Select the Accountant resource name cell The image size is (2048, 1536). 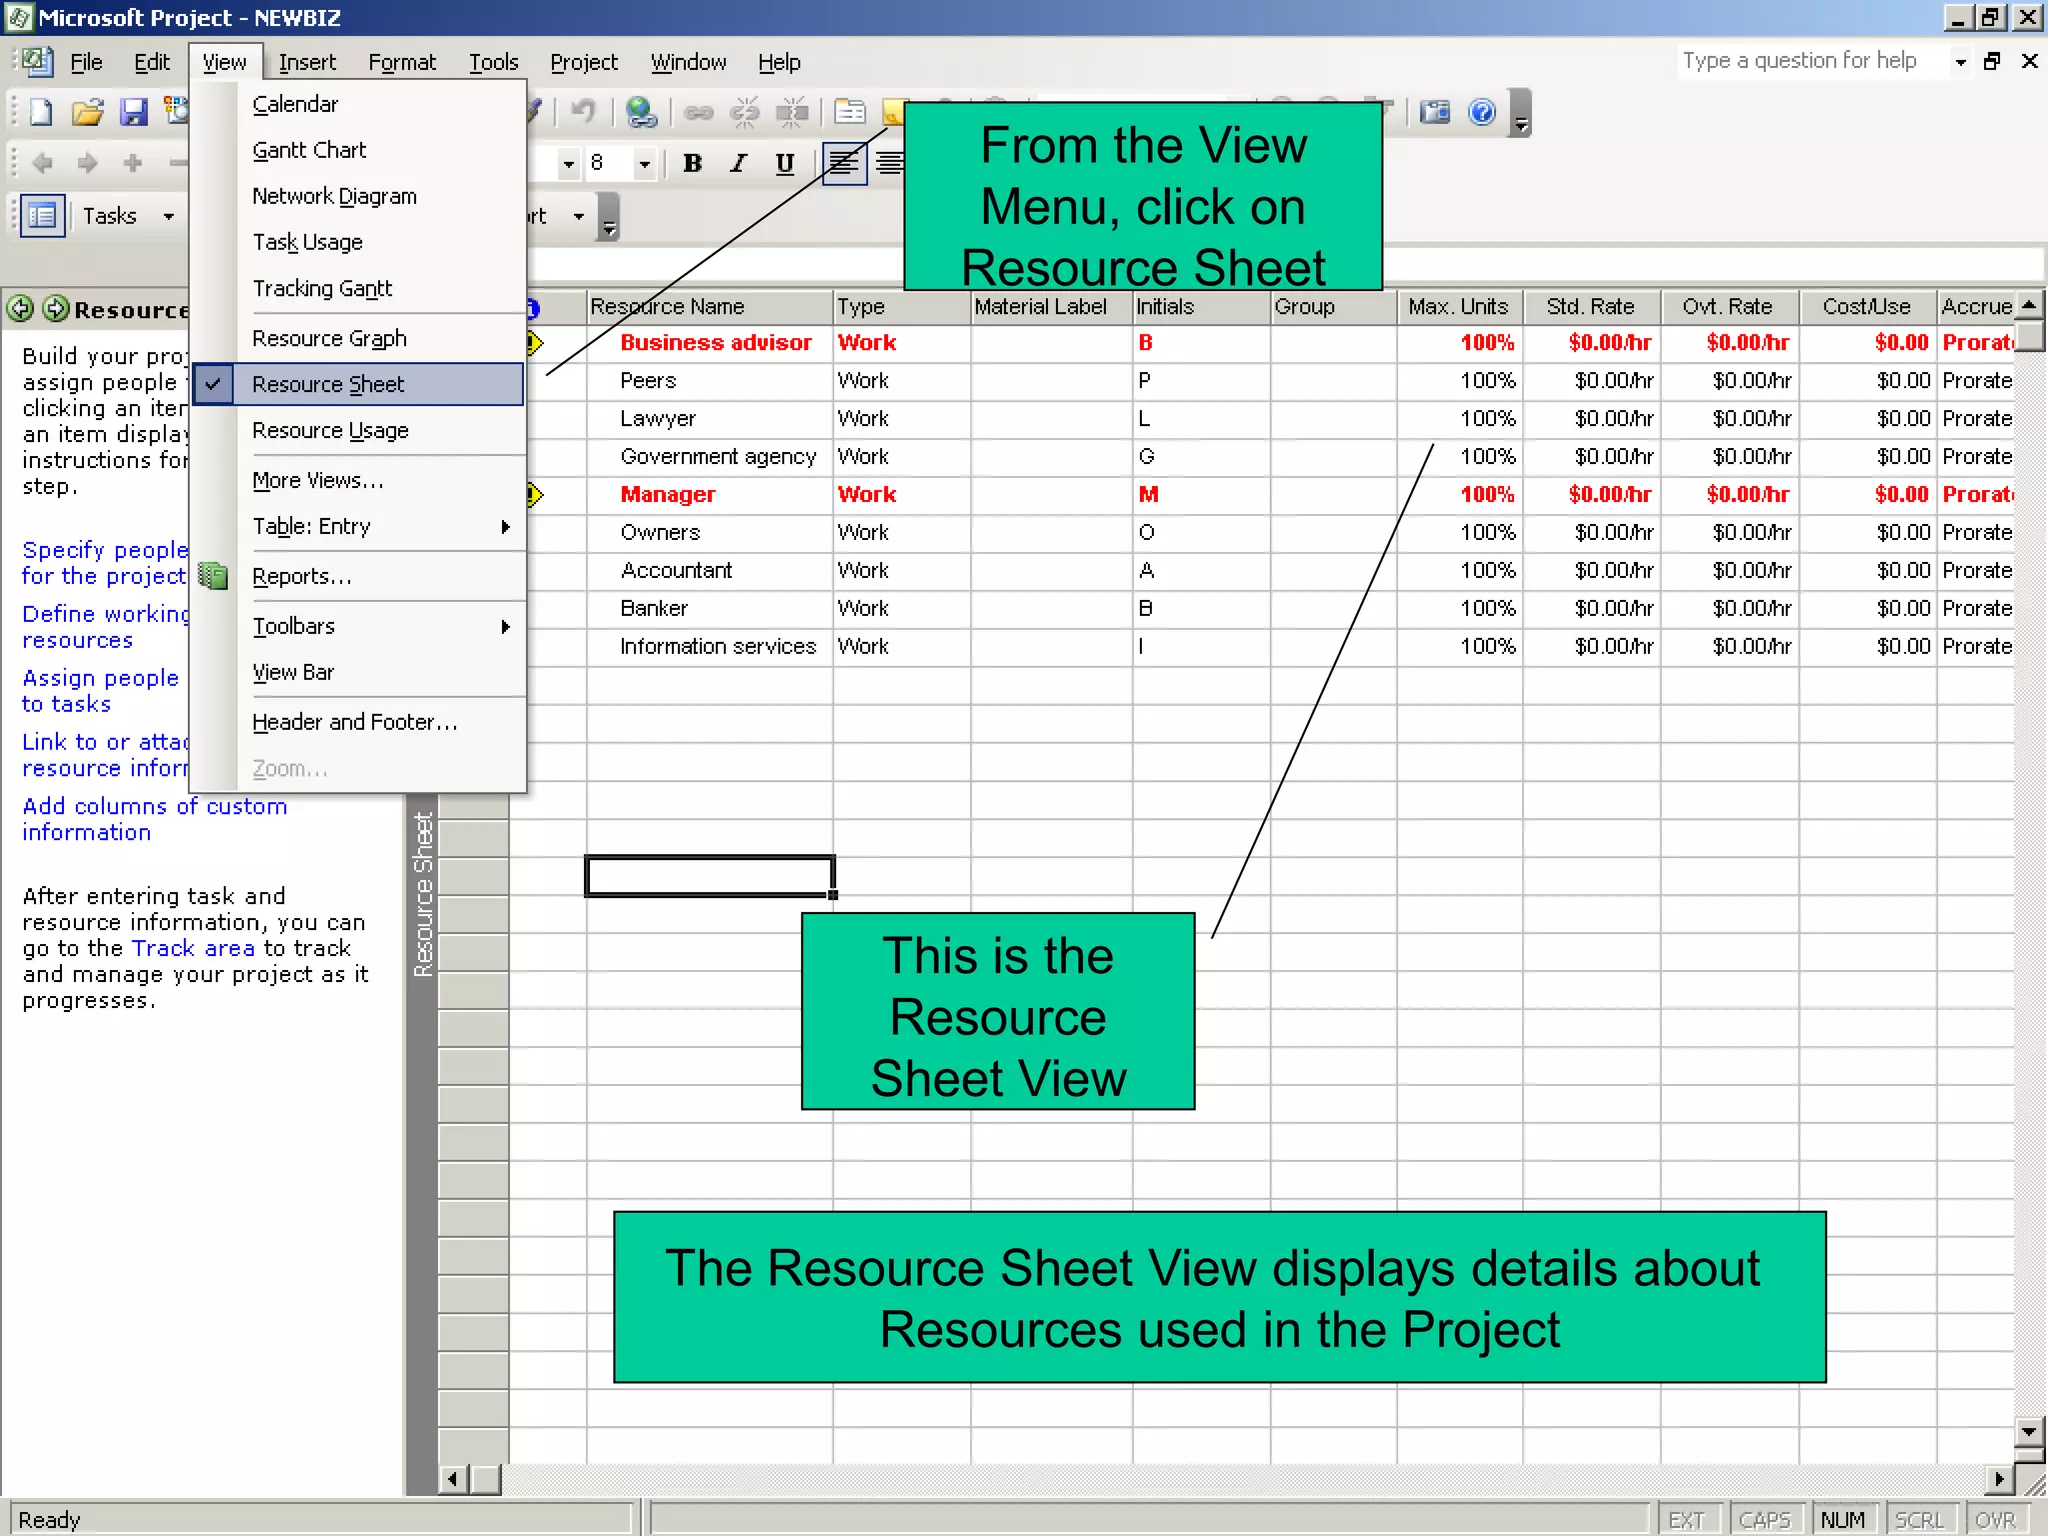[x=709, y=571]
